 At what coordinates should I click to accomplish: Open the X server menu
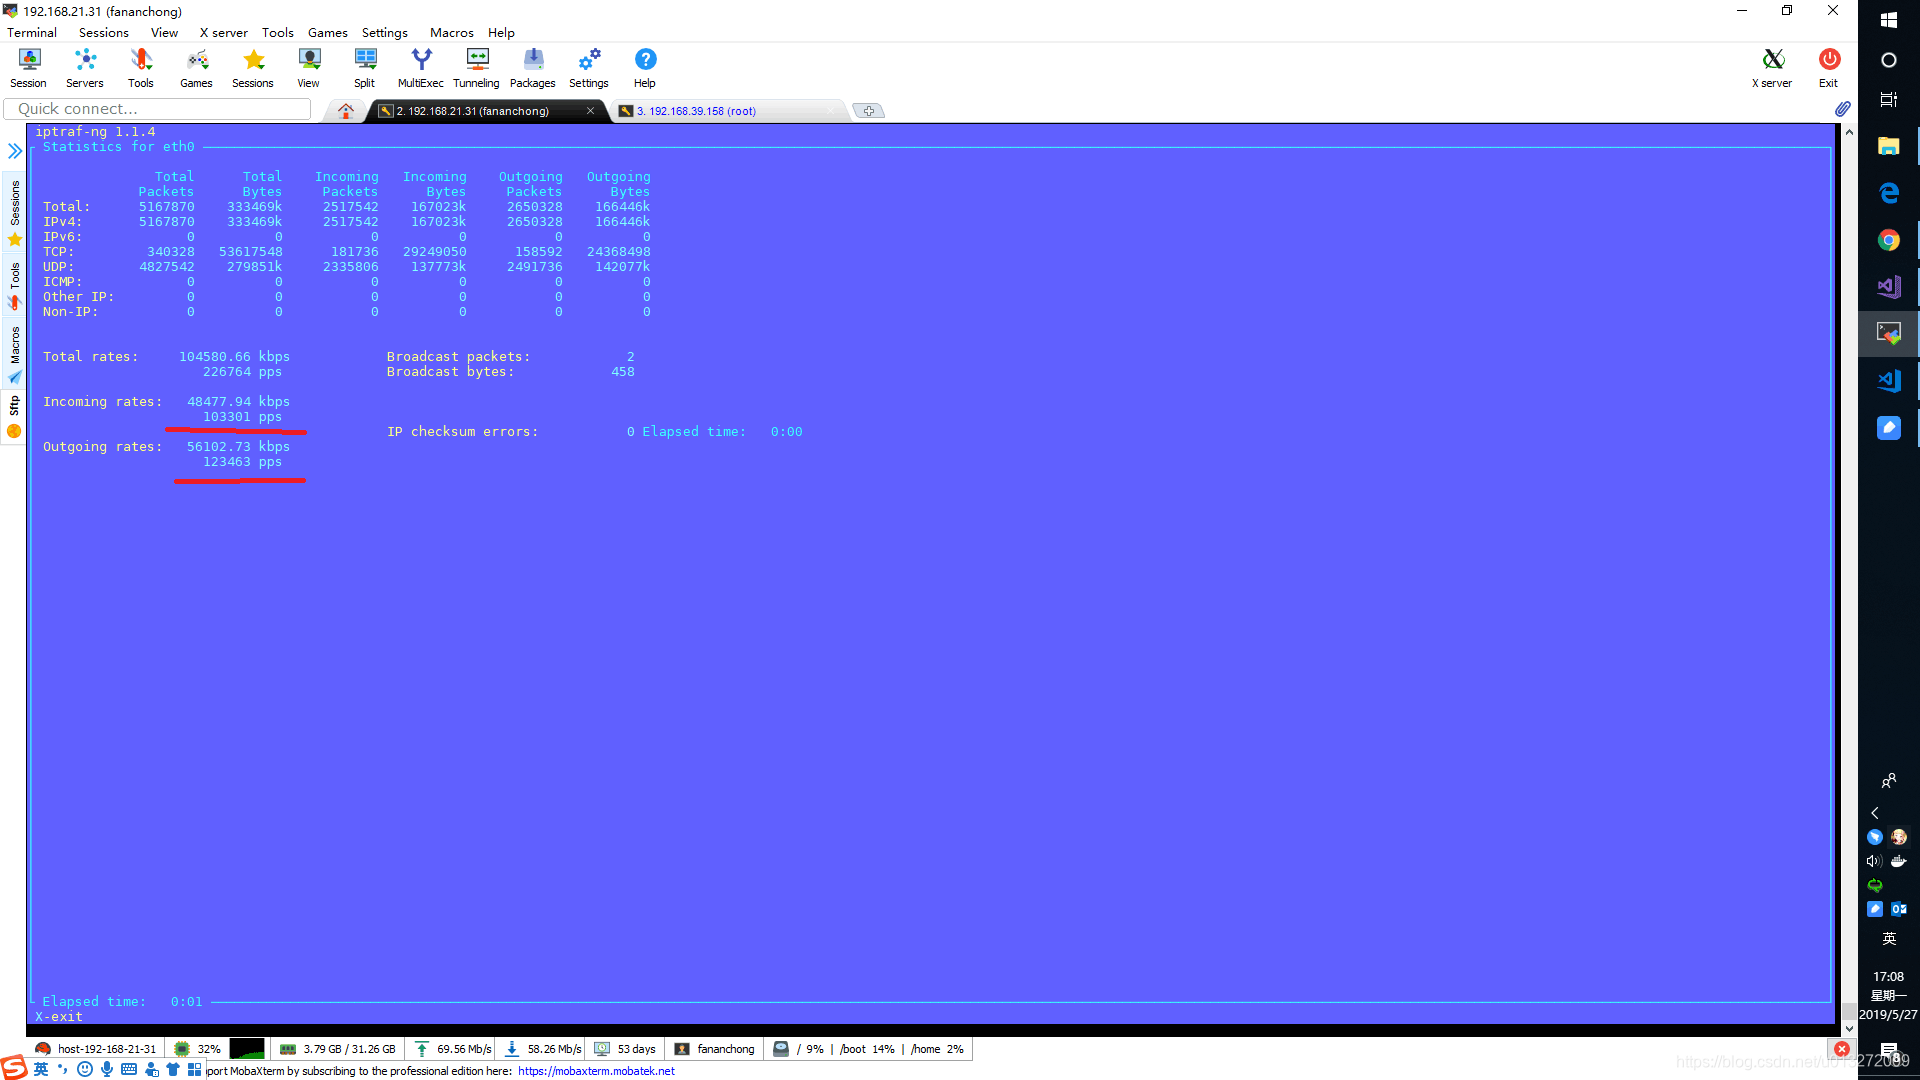[x=223, y=33]
